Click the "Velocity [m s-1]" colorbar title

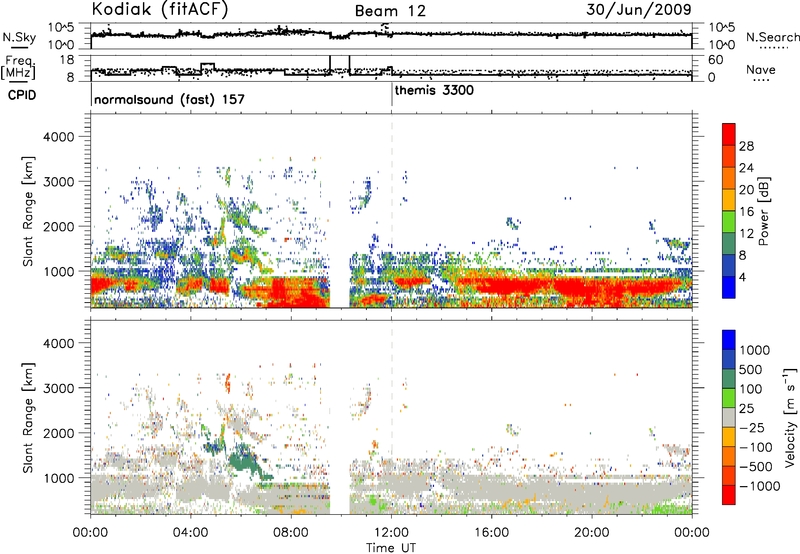click(x=790, y=417)
